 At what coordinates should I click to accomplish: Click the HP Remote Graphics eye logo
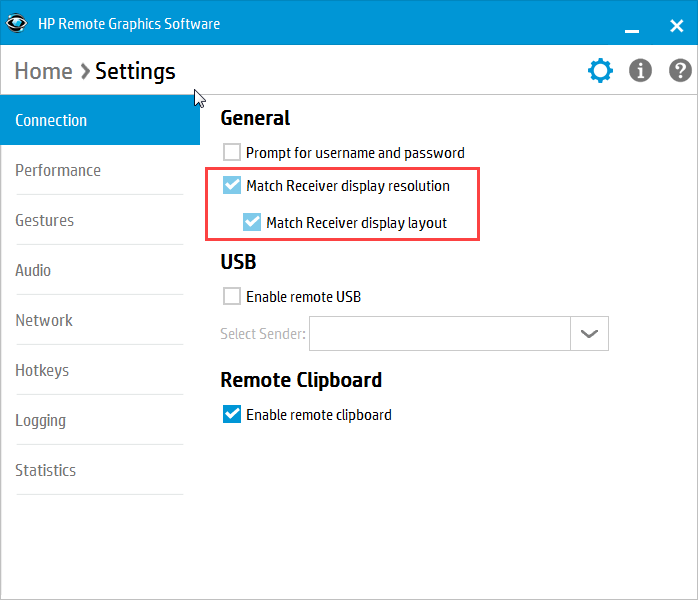click(x=17, y=23)
